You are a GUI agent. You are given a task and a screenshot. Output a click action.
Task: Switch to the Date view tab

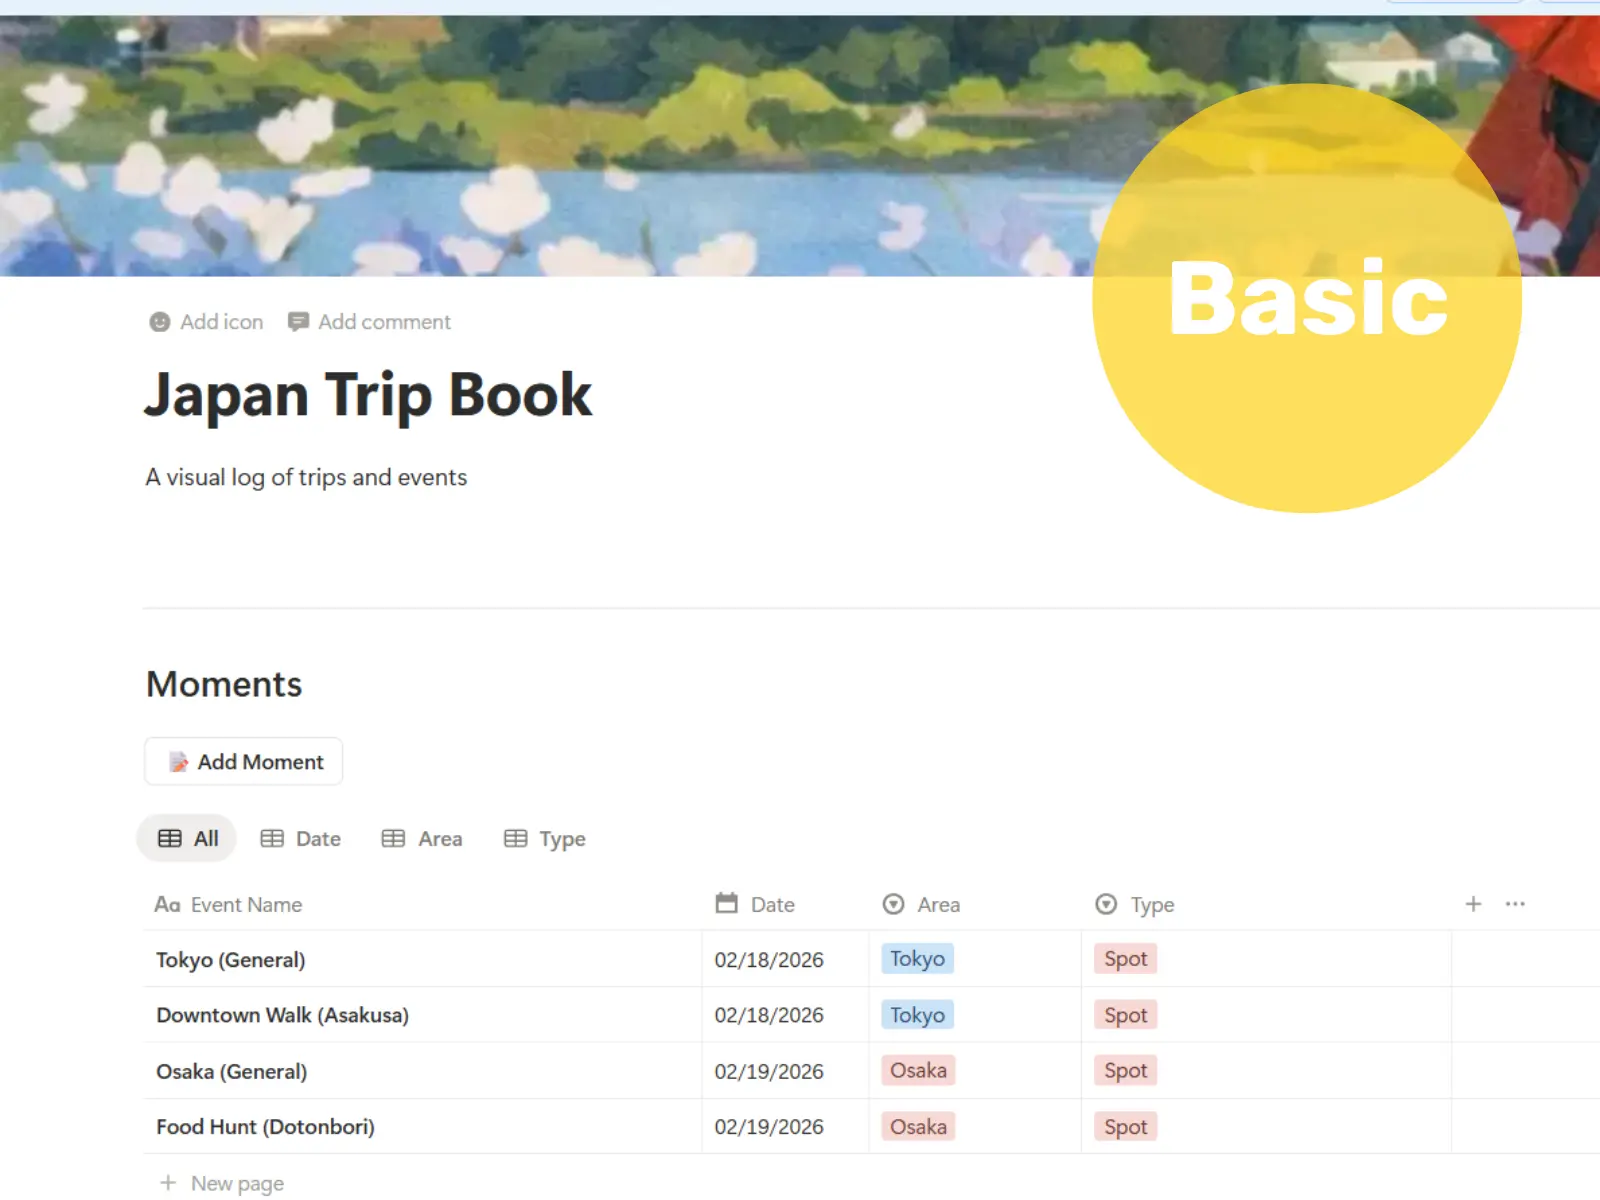click(x=301, y=839)
